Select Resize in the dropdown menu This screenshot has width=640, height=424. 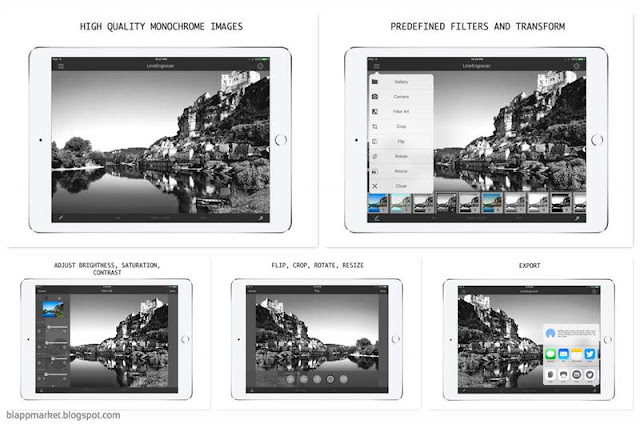tap(401, 171)
